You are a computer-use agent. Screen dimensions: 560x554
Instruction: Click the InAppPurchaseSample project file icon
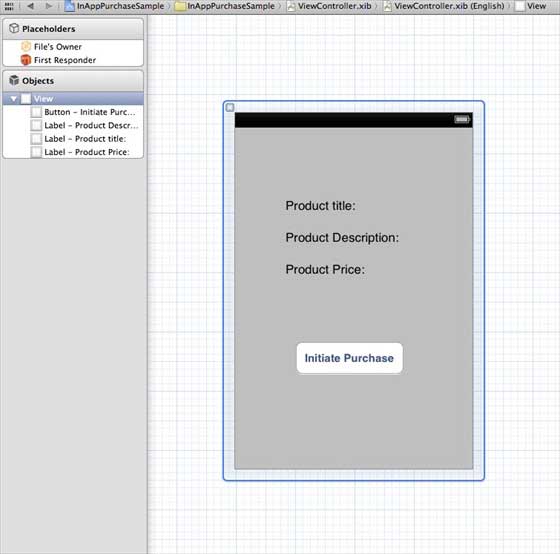(70, 6)
